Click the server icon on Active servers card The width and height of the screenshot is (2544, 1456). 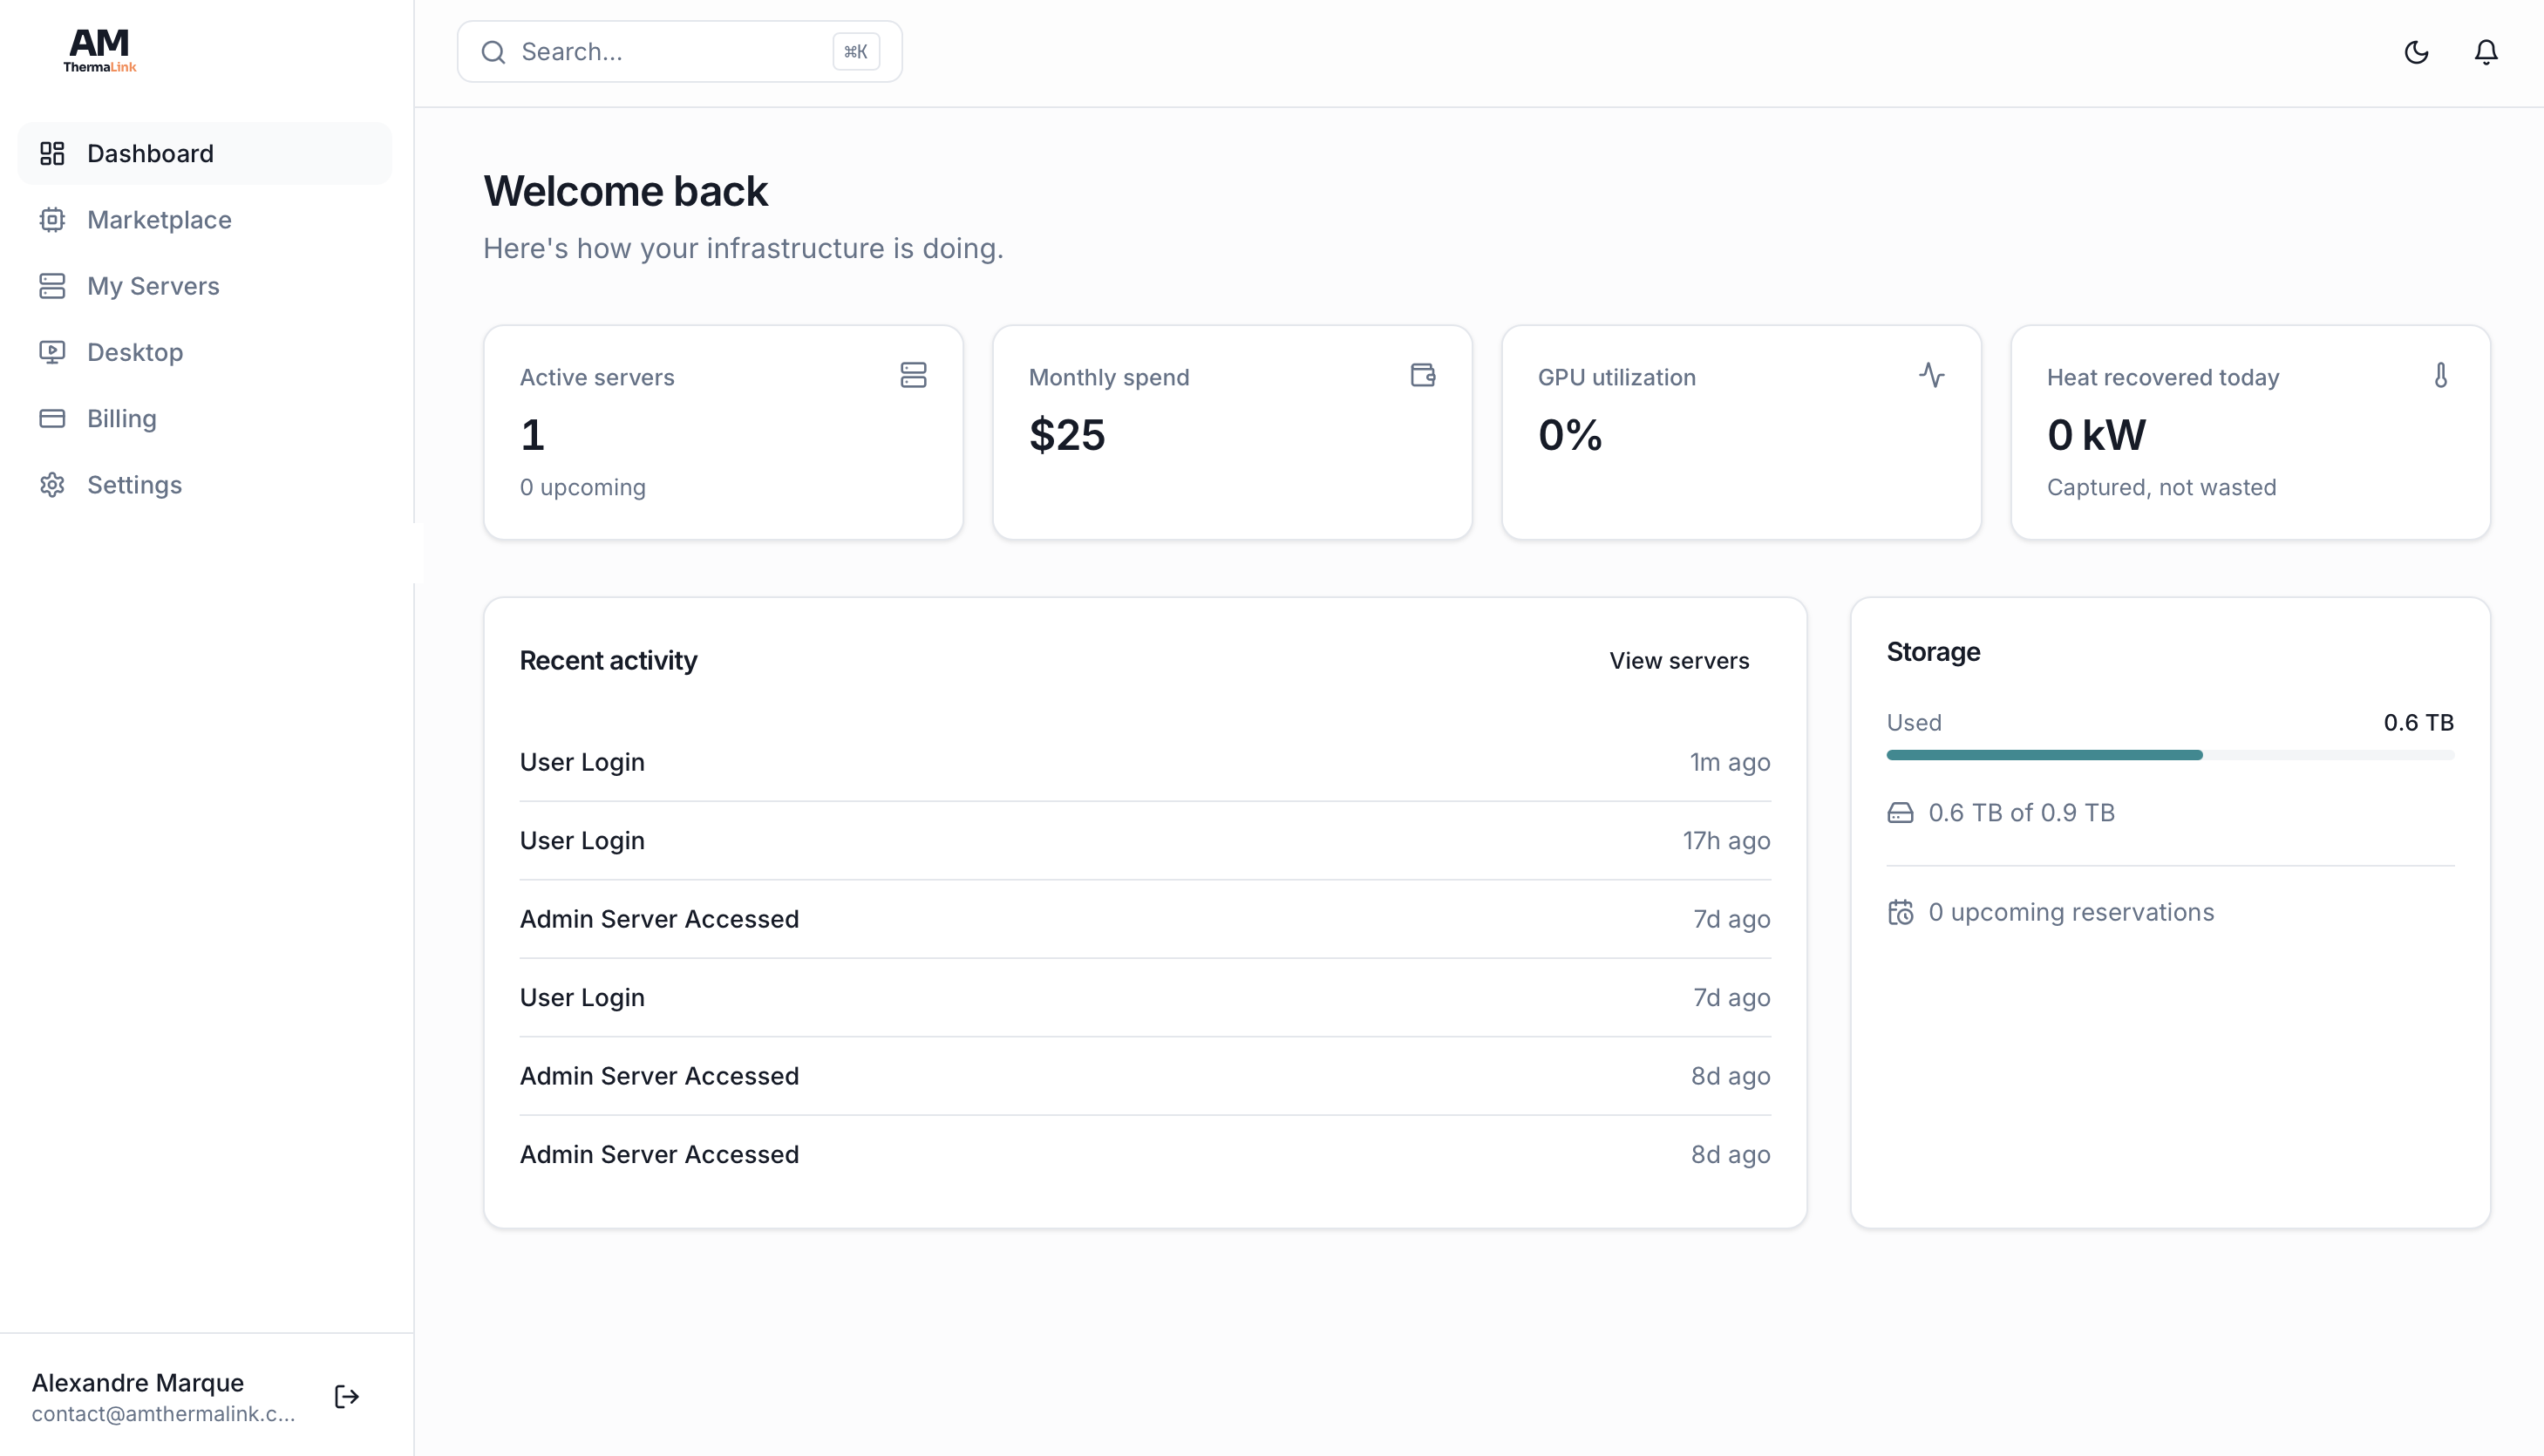913,375
